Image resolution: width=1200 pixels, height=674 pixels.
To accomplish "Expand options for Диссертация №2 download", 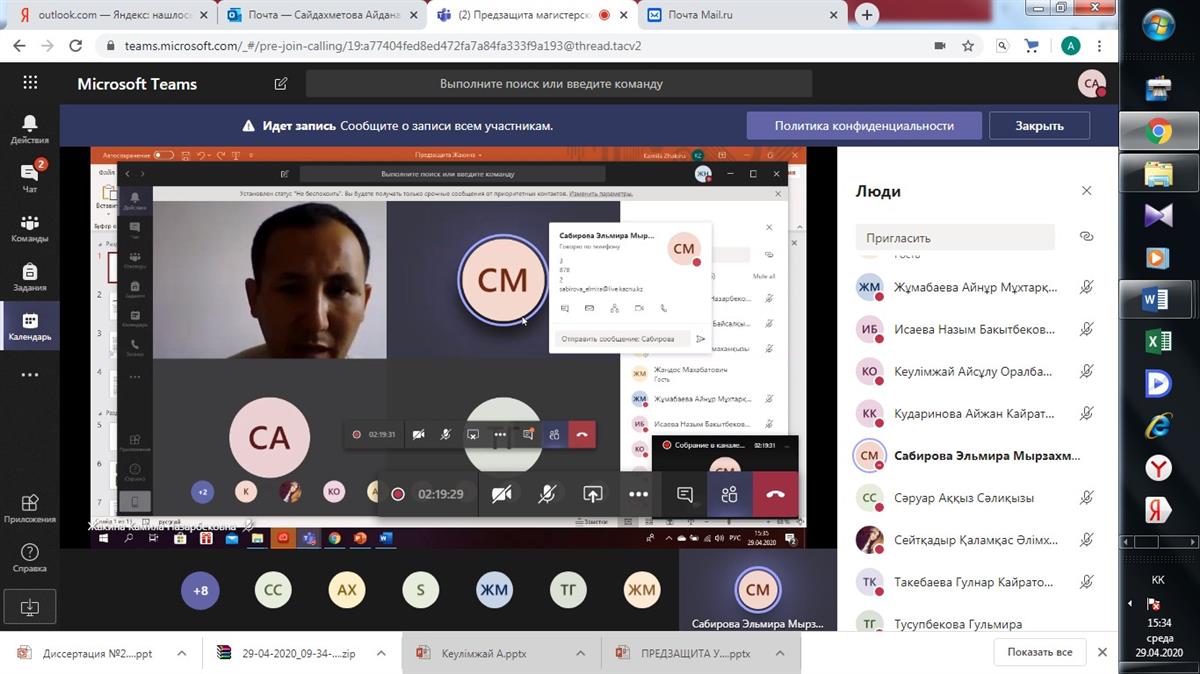I will [181, 653].
